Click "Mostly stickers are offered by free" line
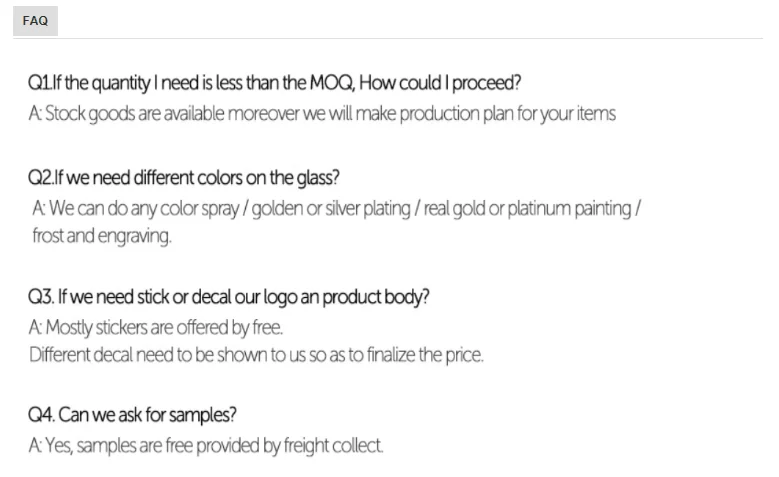 tap(156, 327)
